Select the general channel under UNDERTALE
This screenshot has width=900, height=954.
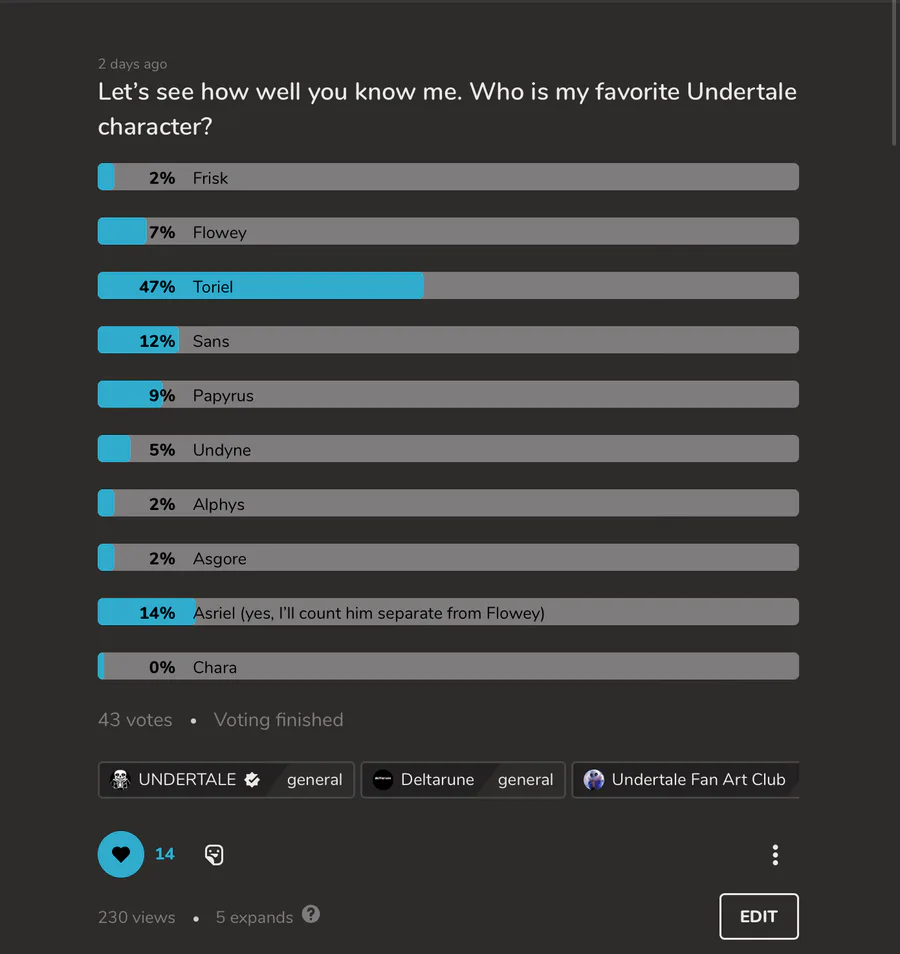click(x=314, y=779)
